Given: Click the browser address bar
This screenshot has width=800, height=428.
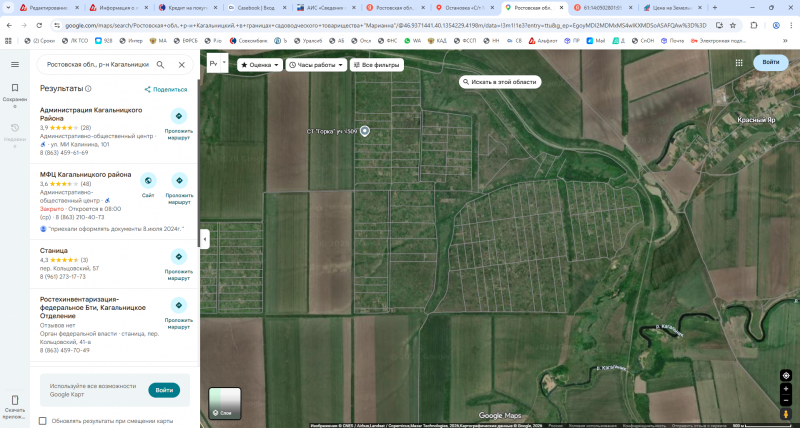Looking at the screenshot, I should (x=386, y=26).
